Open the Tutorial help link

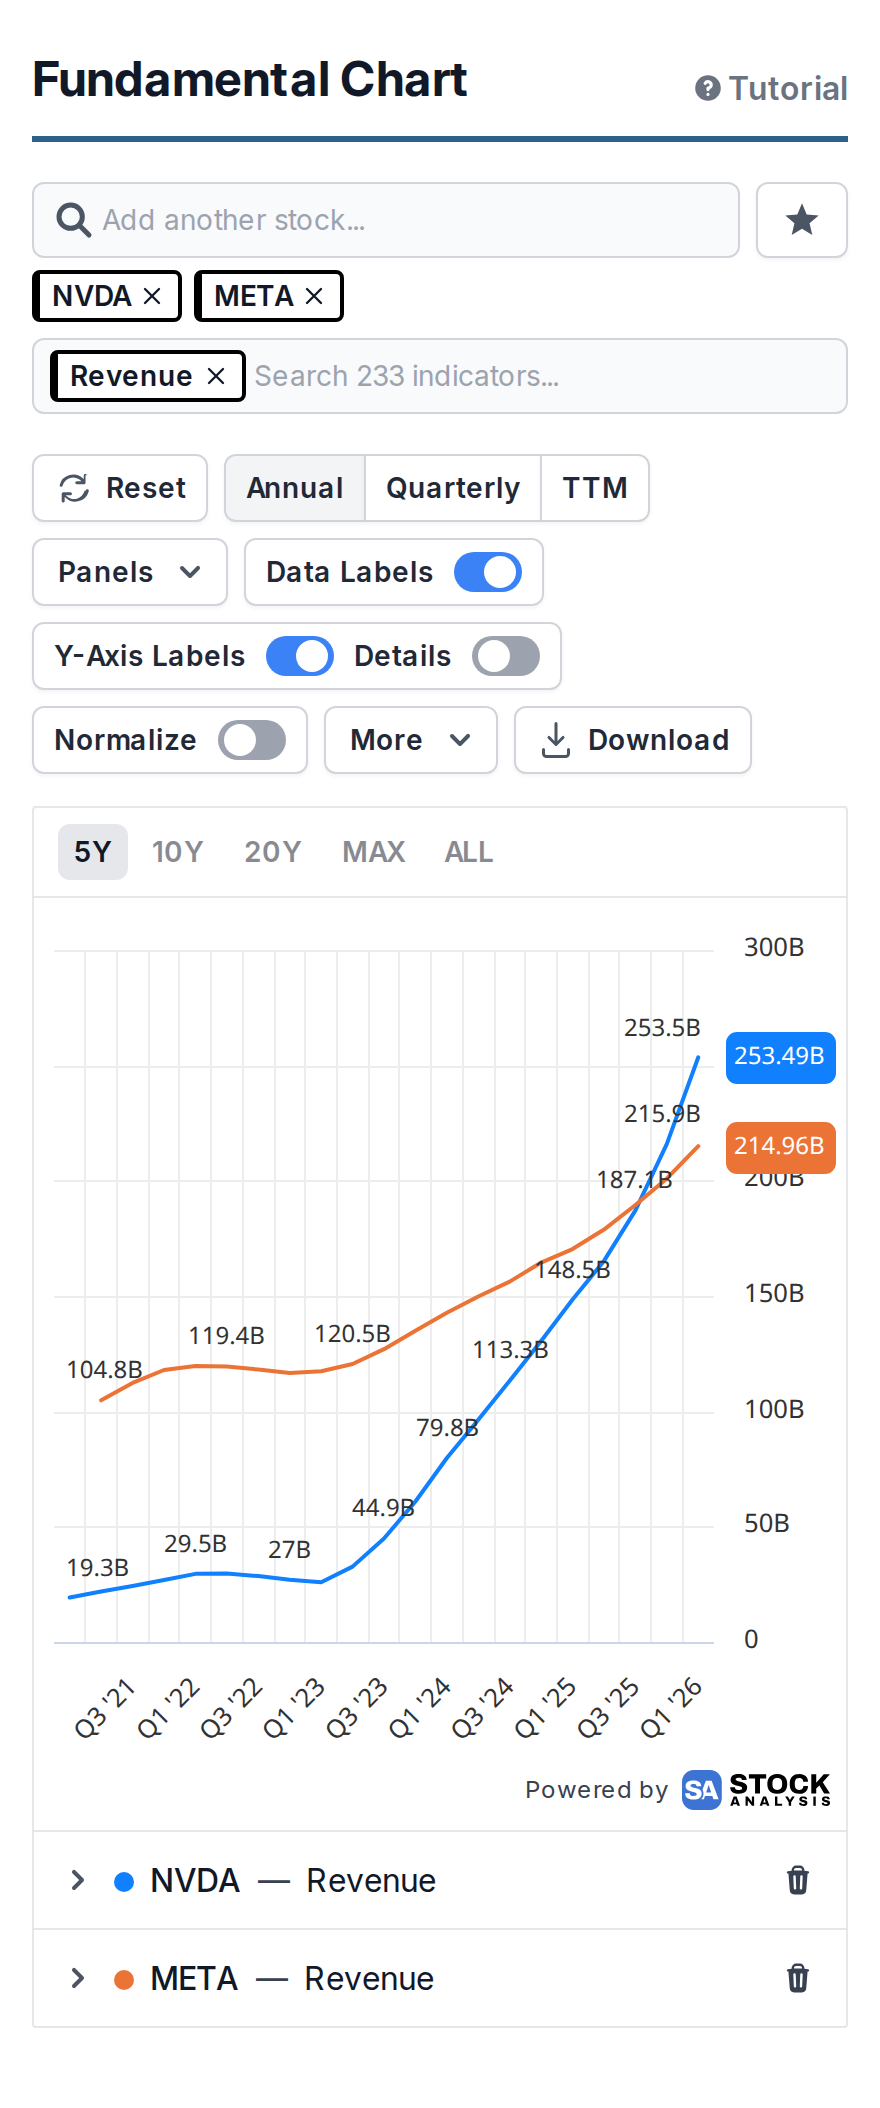coord(771,88)
